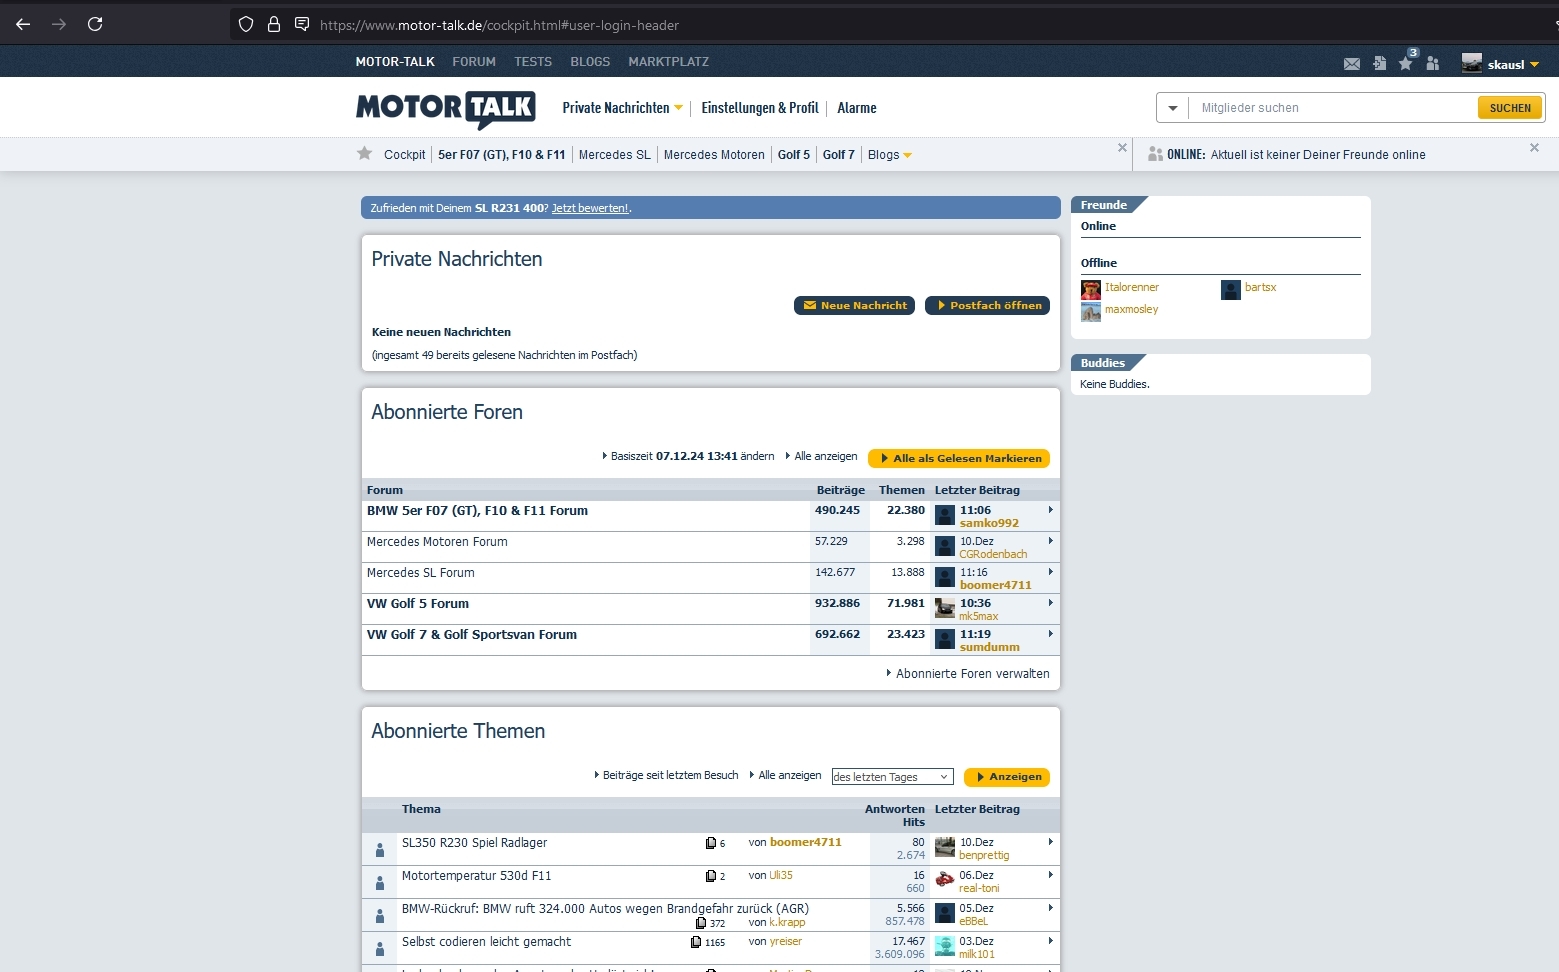
Task: Open VW Golf 5 Forum link
Action: (x=418, y=604)
